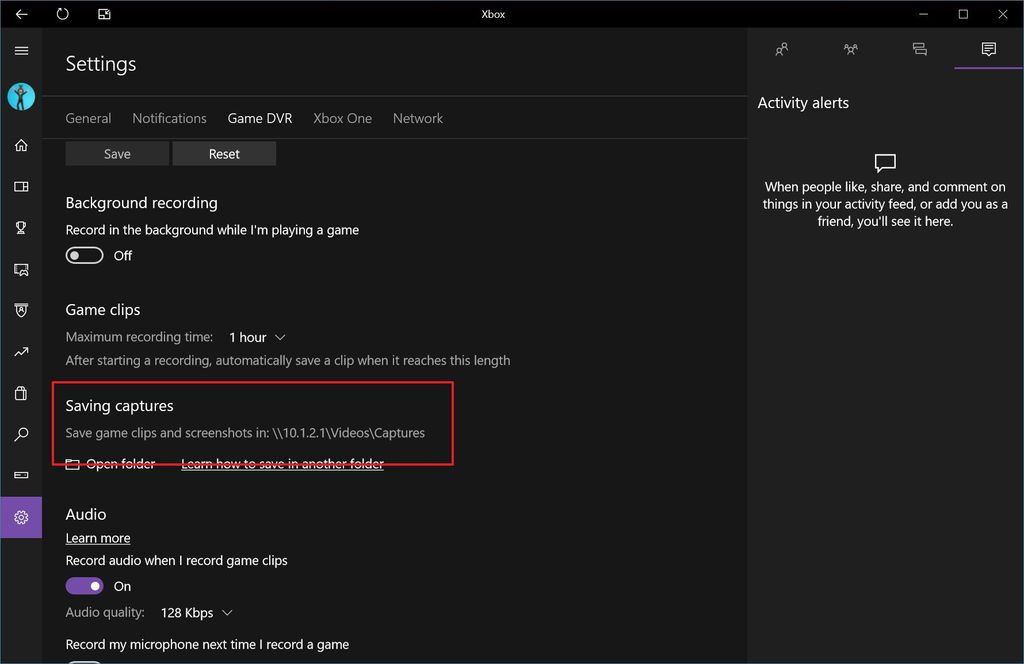Enable Background recording
This screenshot has width=1024, height=664.
pos(84,255)
